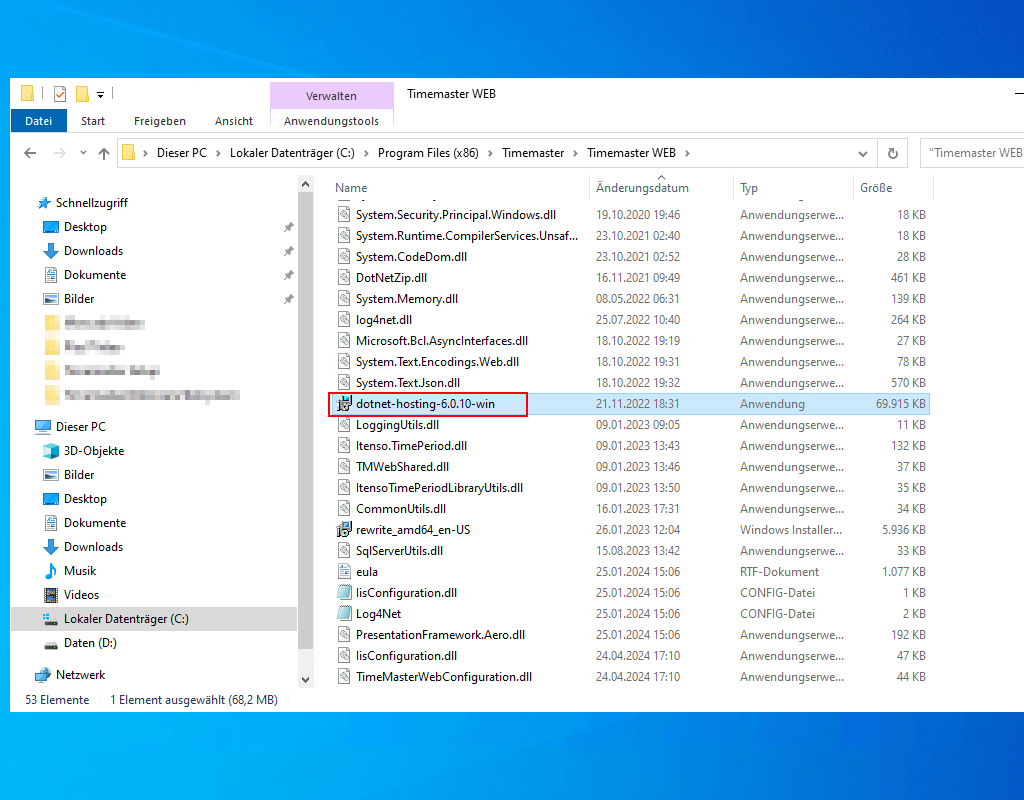Select the rewrite_amd64_en-US Windows Installer file
Screen dimensions: 1024x800
(409, 529)
